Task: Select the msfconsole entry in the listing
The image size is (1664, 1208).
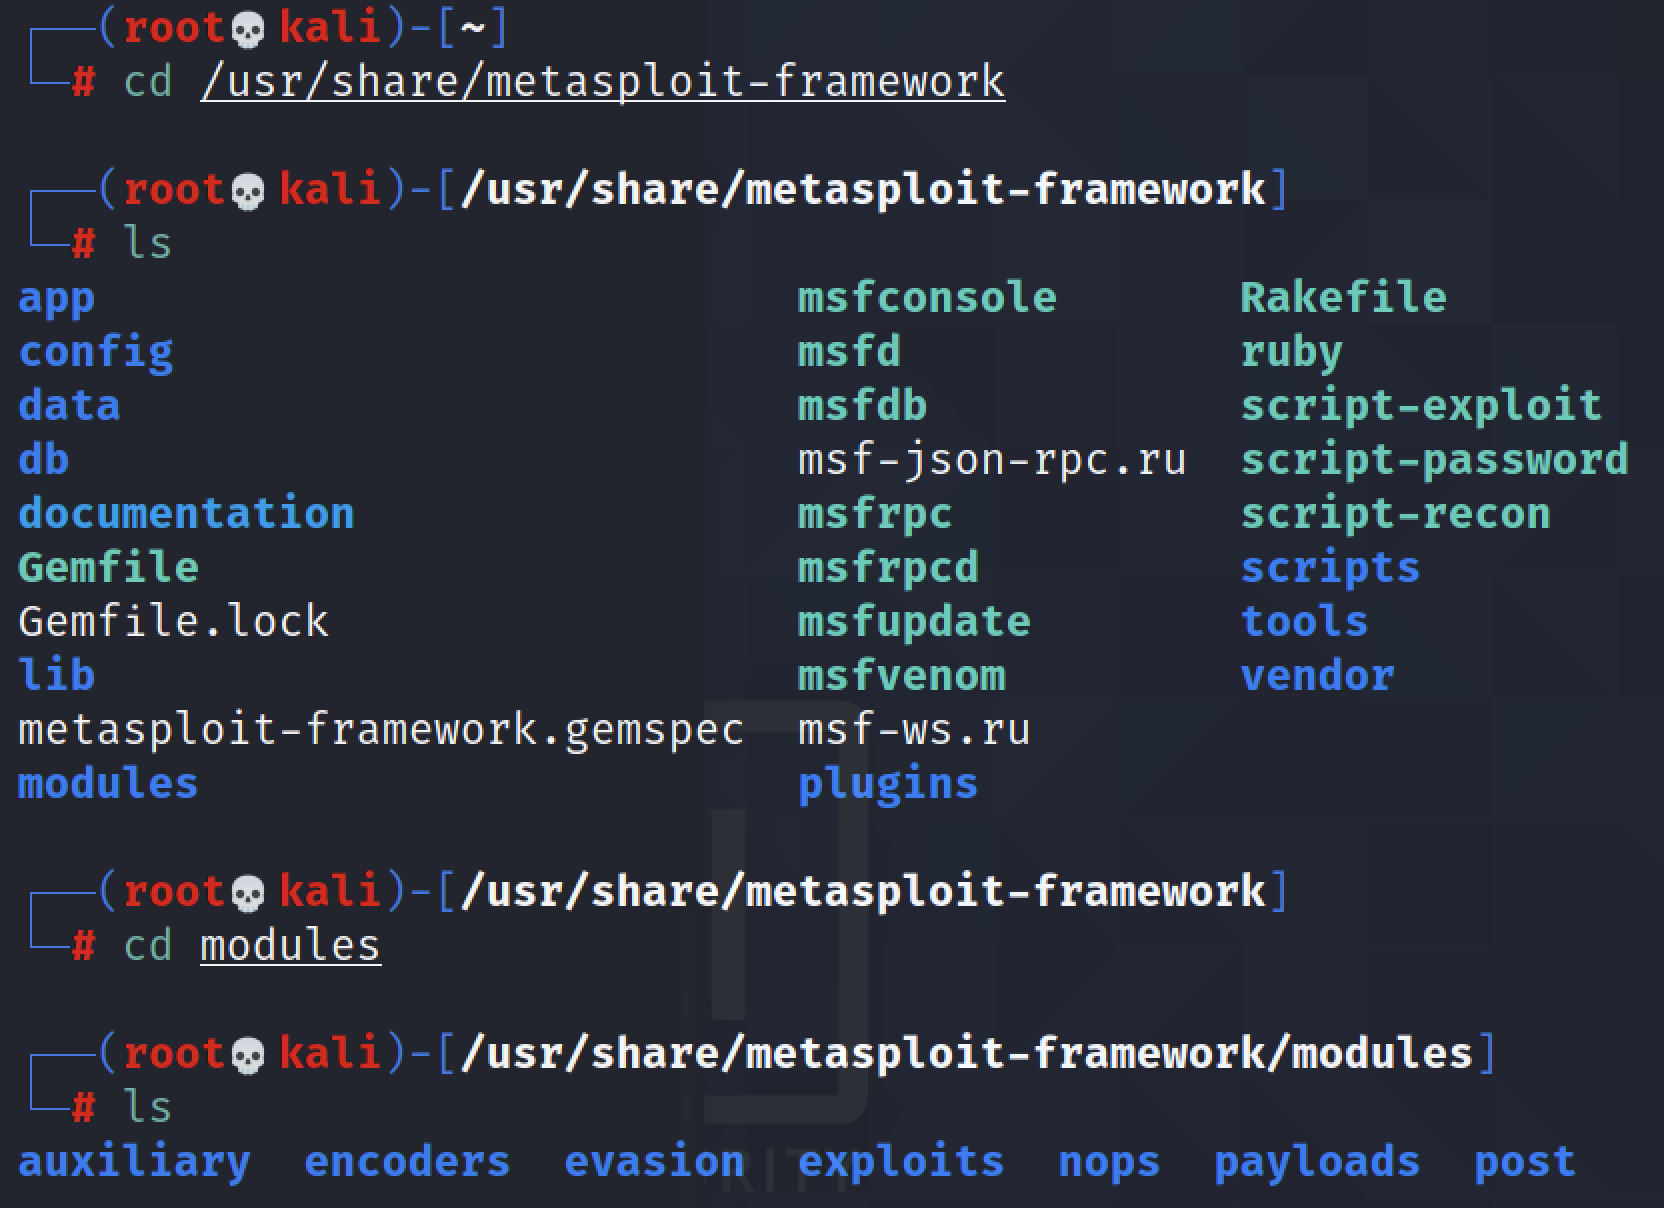Action: [926, 298]
